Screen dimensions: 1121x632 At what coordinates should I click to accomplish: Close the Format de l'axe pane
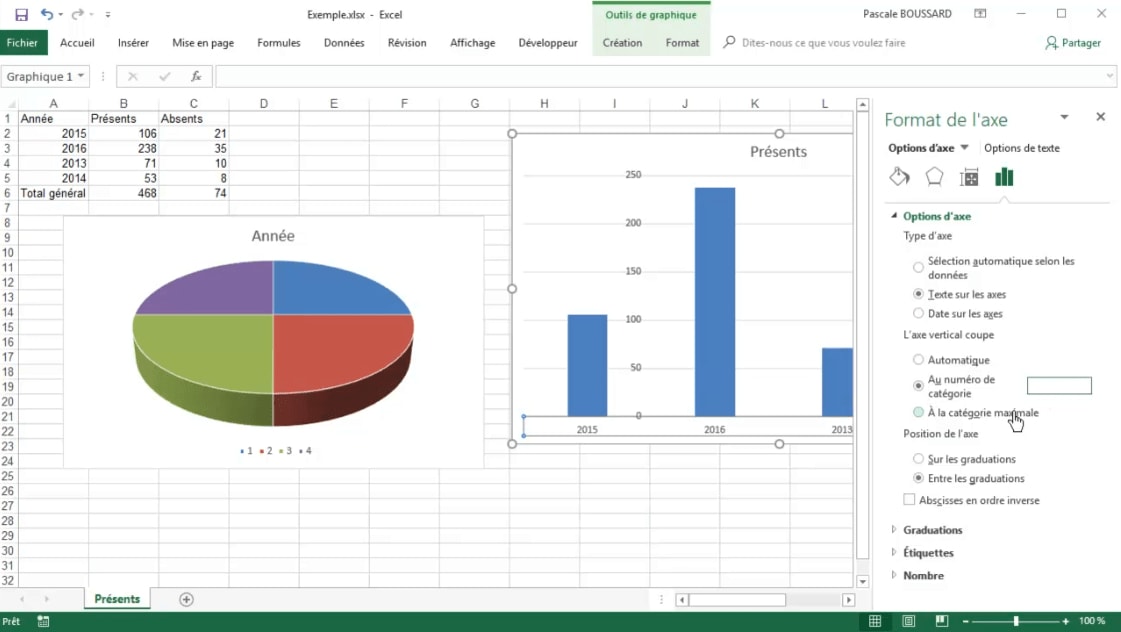pyautogui.click(x=1100, y=117)
